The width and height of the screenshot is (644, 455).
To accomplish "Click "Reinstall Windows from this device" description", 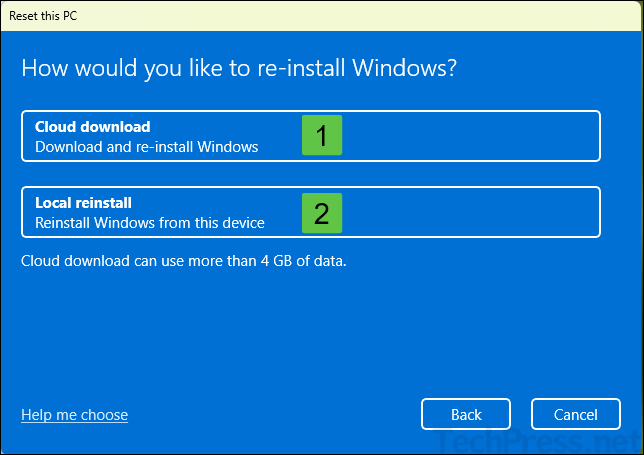I will tap(150, 222).
